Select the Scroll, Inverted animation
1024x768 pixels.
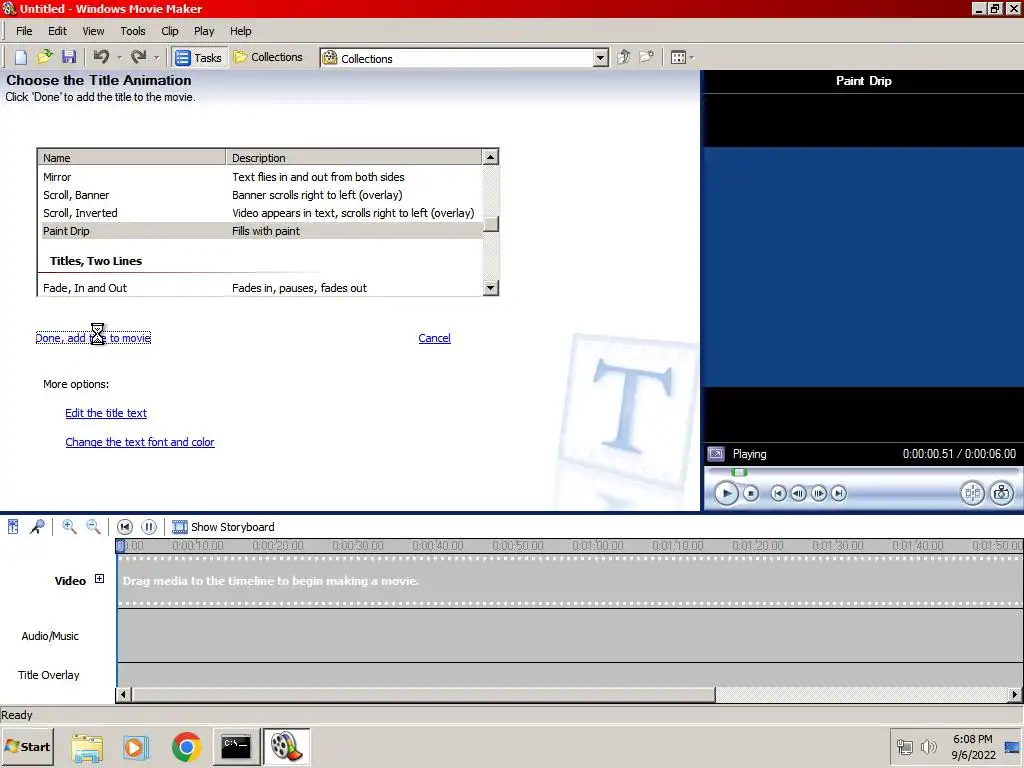(x=260, y=213)
